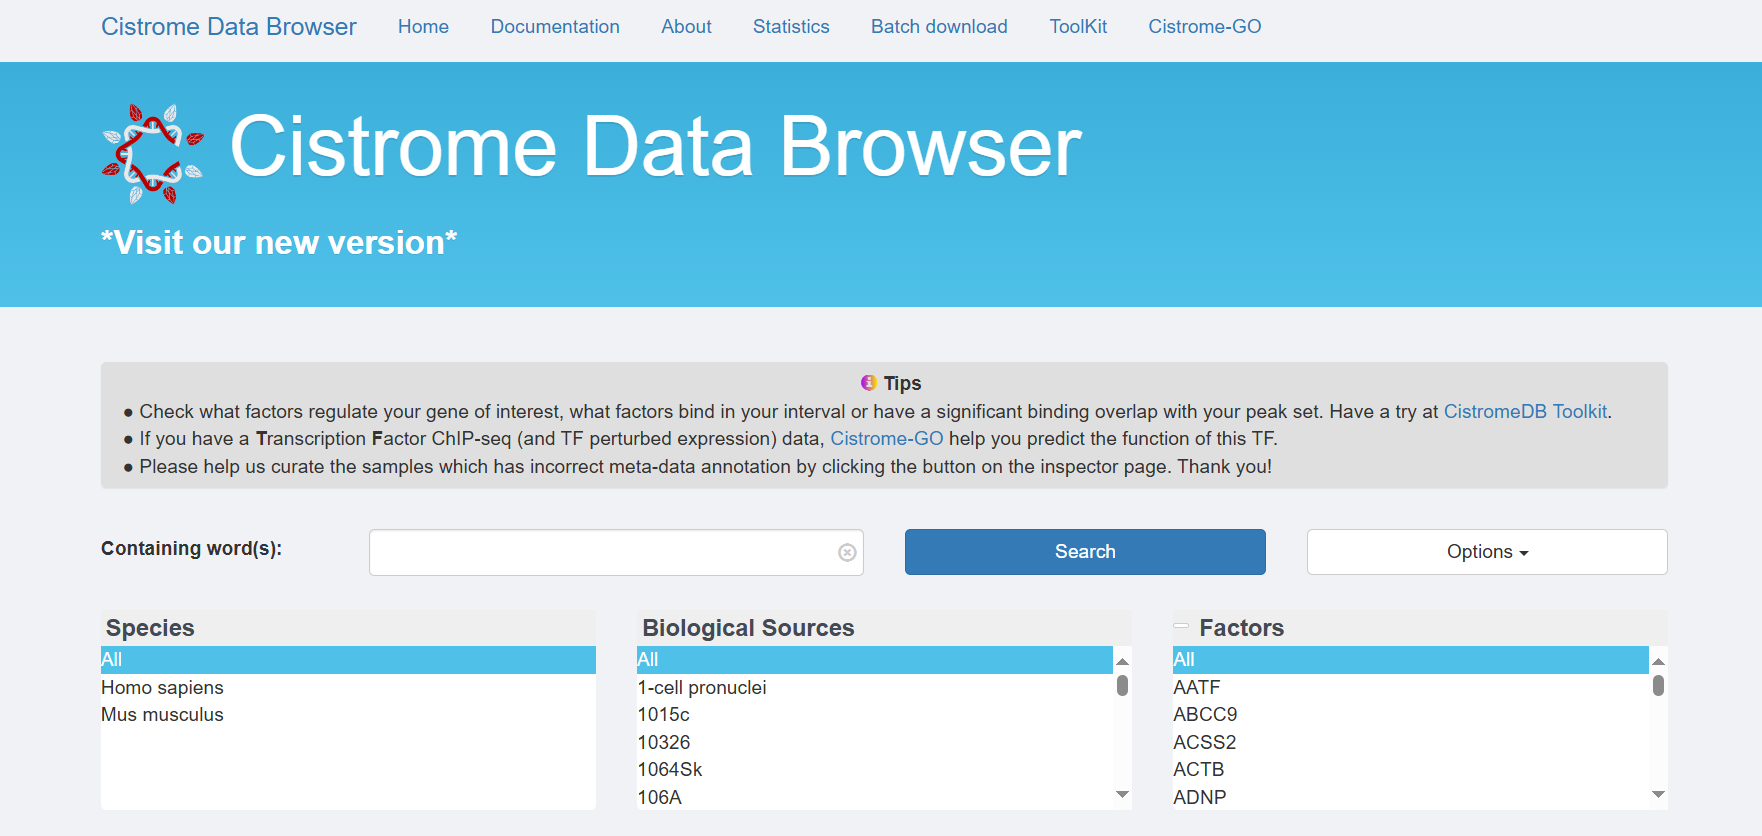Open the Home menu item

pyautogui.click(x=423, y=27)
